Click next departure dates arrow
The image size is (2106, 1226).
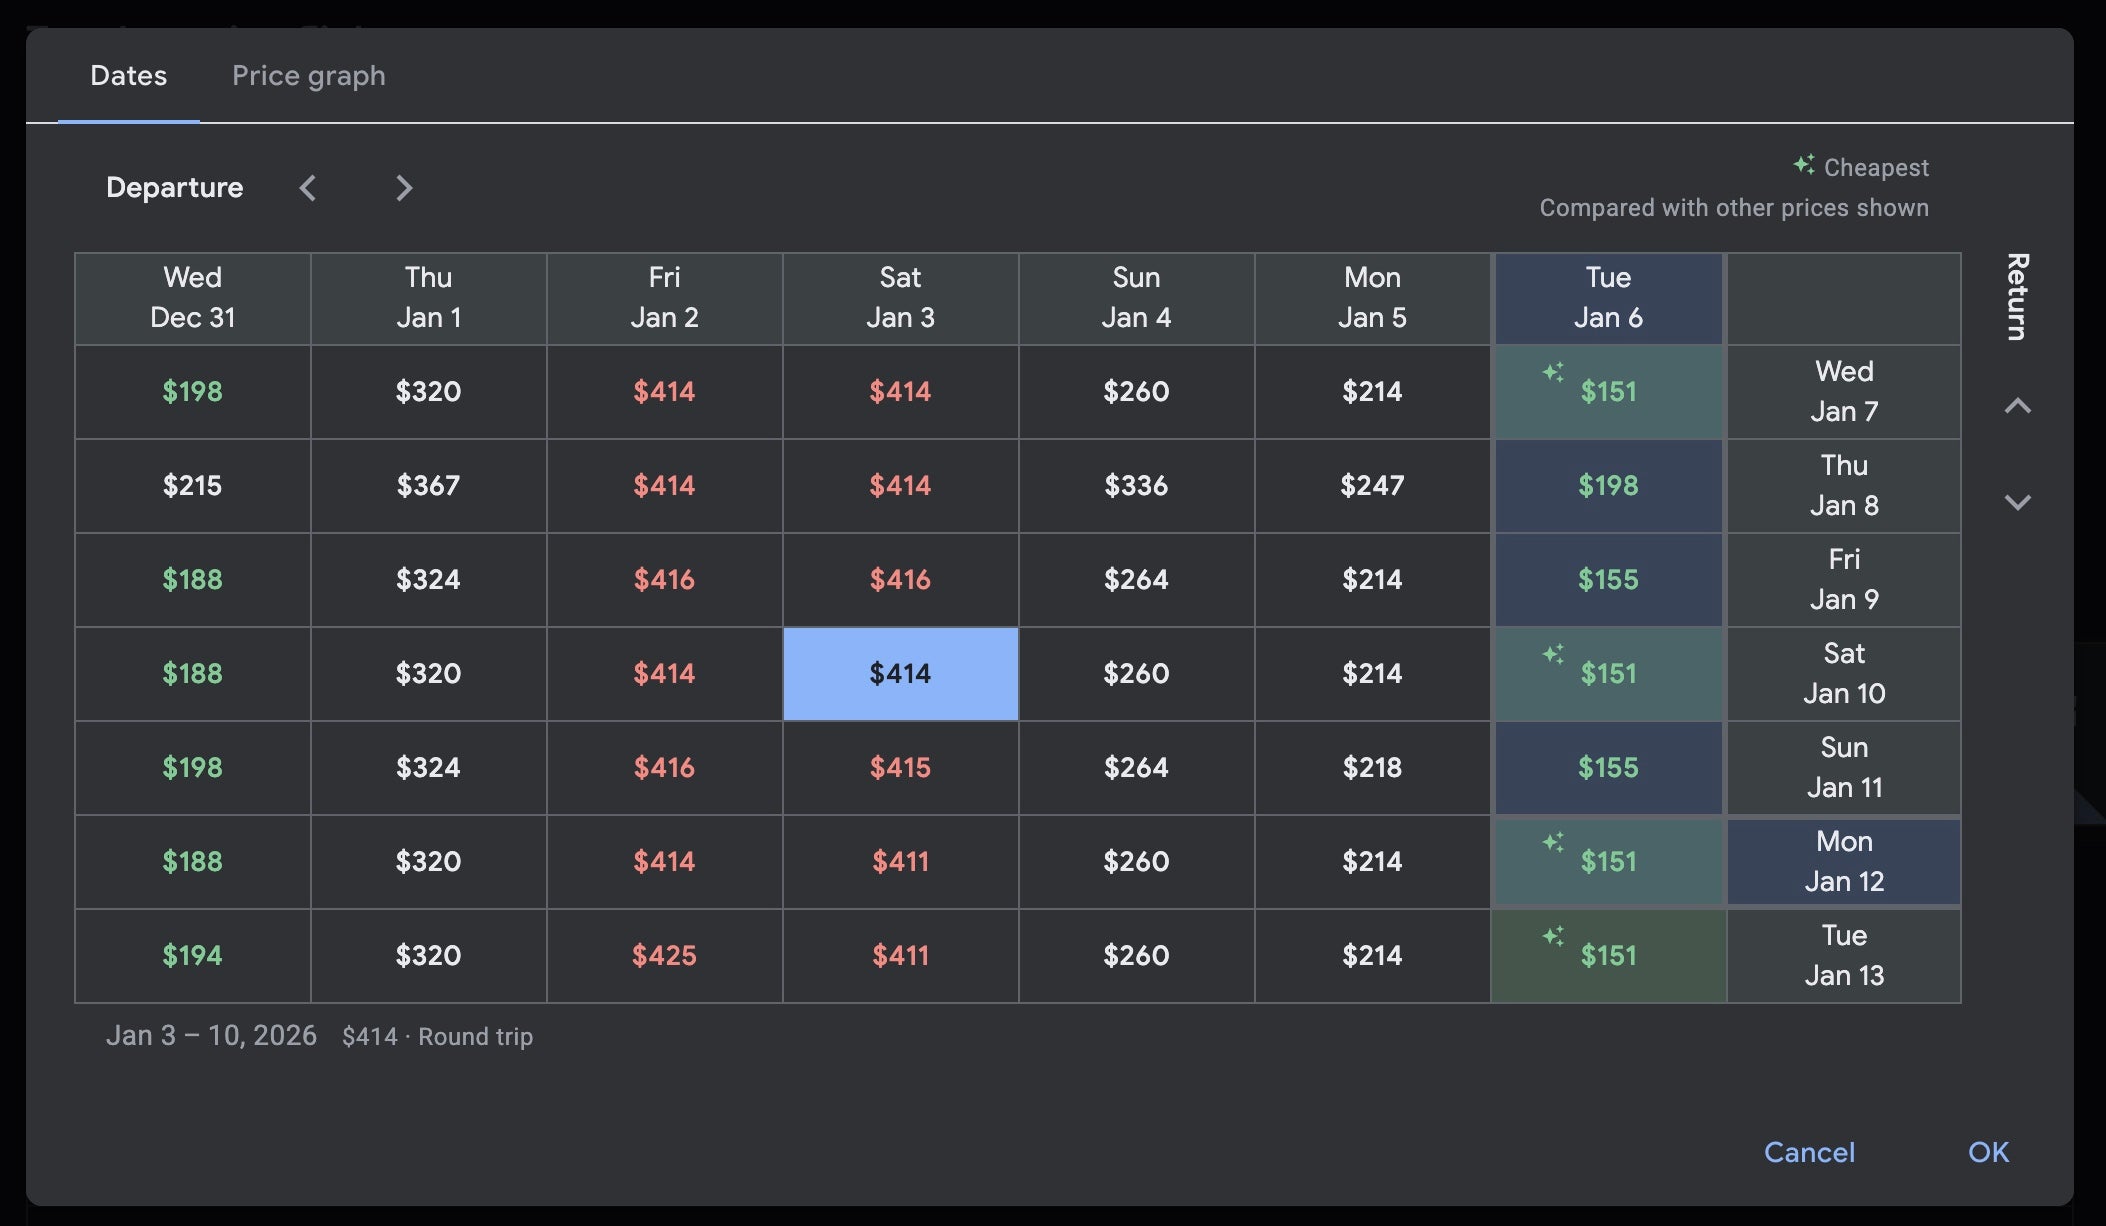404,188
